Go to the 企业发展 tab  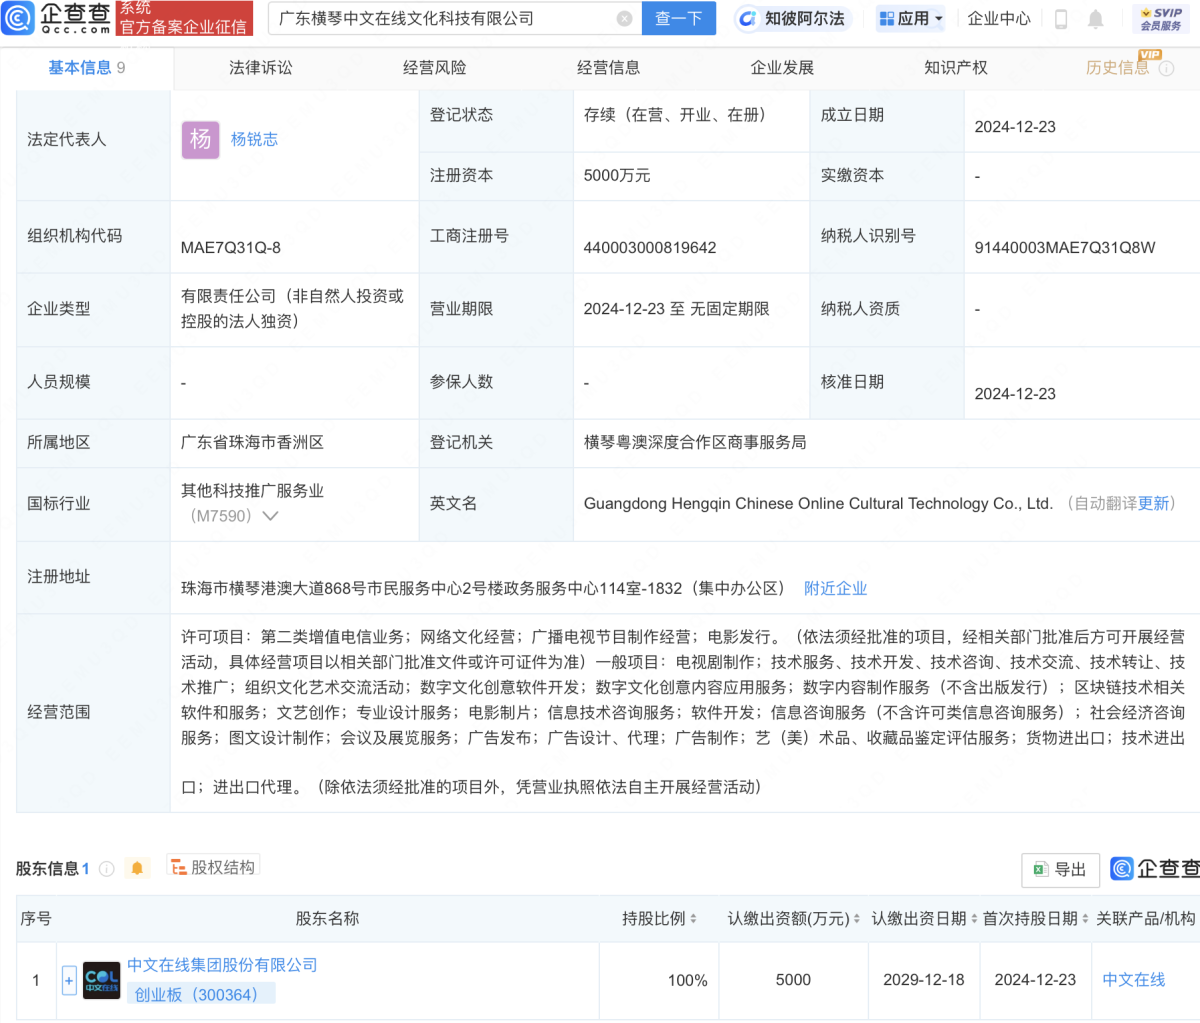[783, 68]
